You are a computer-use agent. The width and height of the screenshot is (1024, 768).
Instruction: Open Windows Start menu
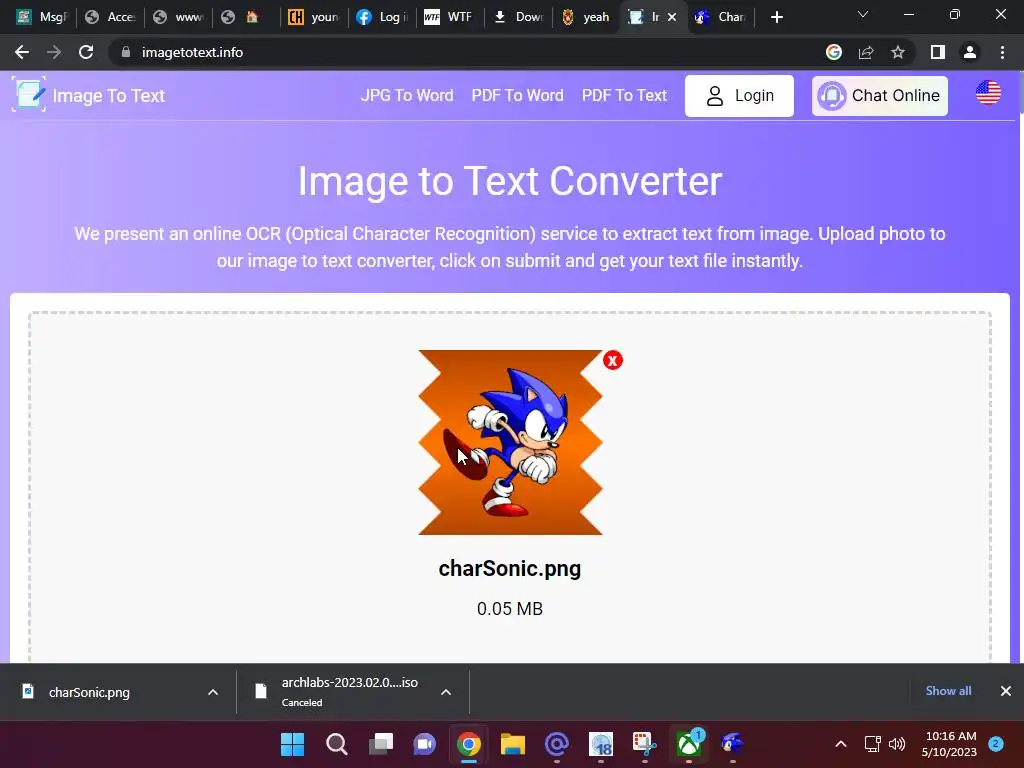[x=292, y=744]
